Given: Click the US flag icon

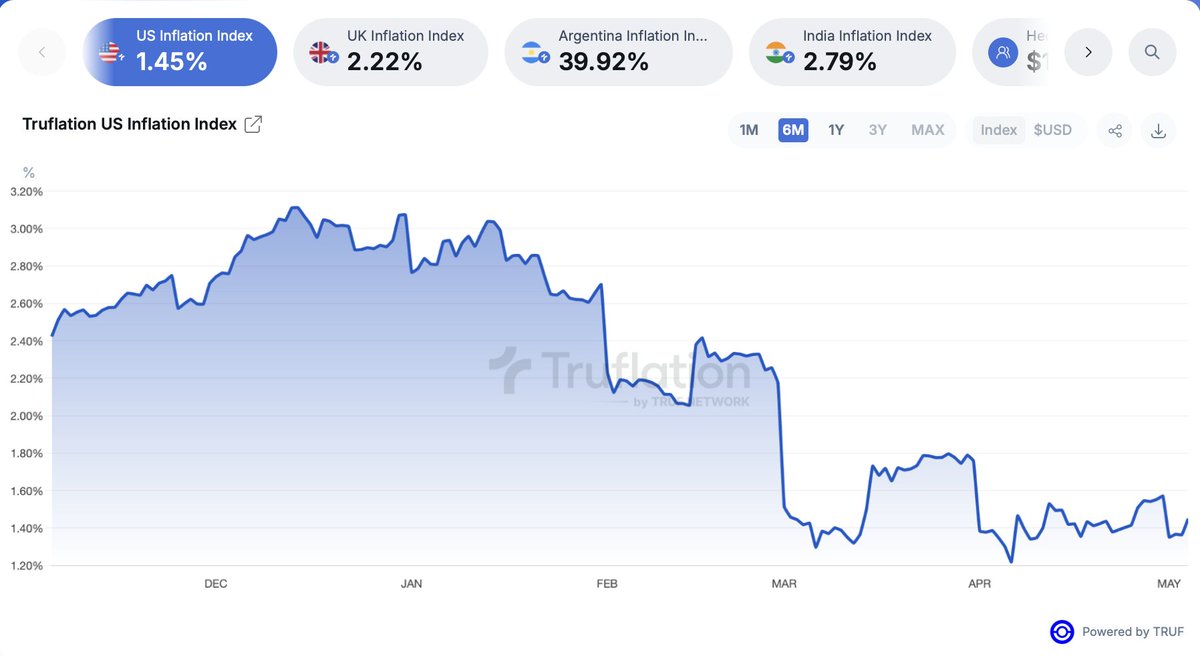Looking at the screenshot, I should (x=109, y=52).
